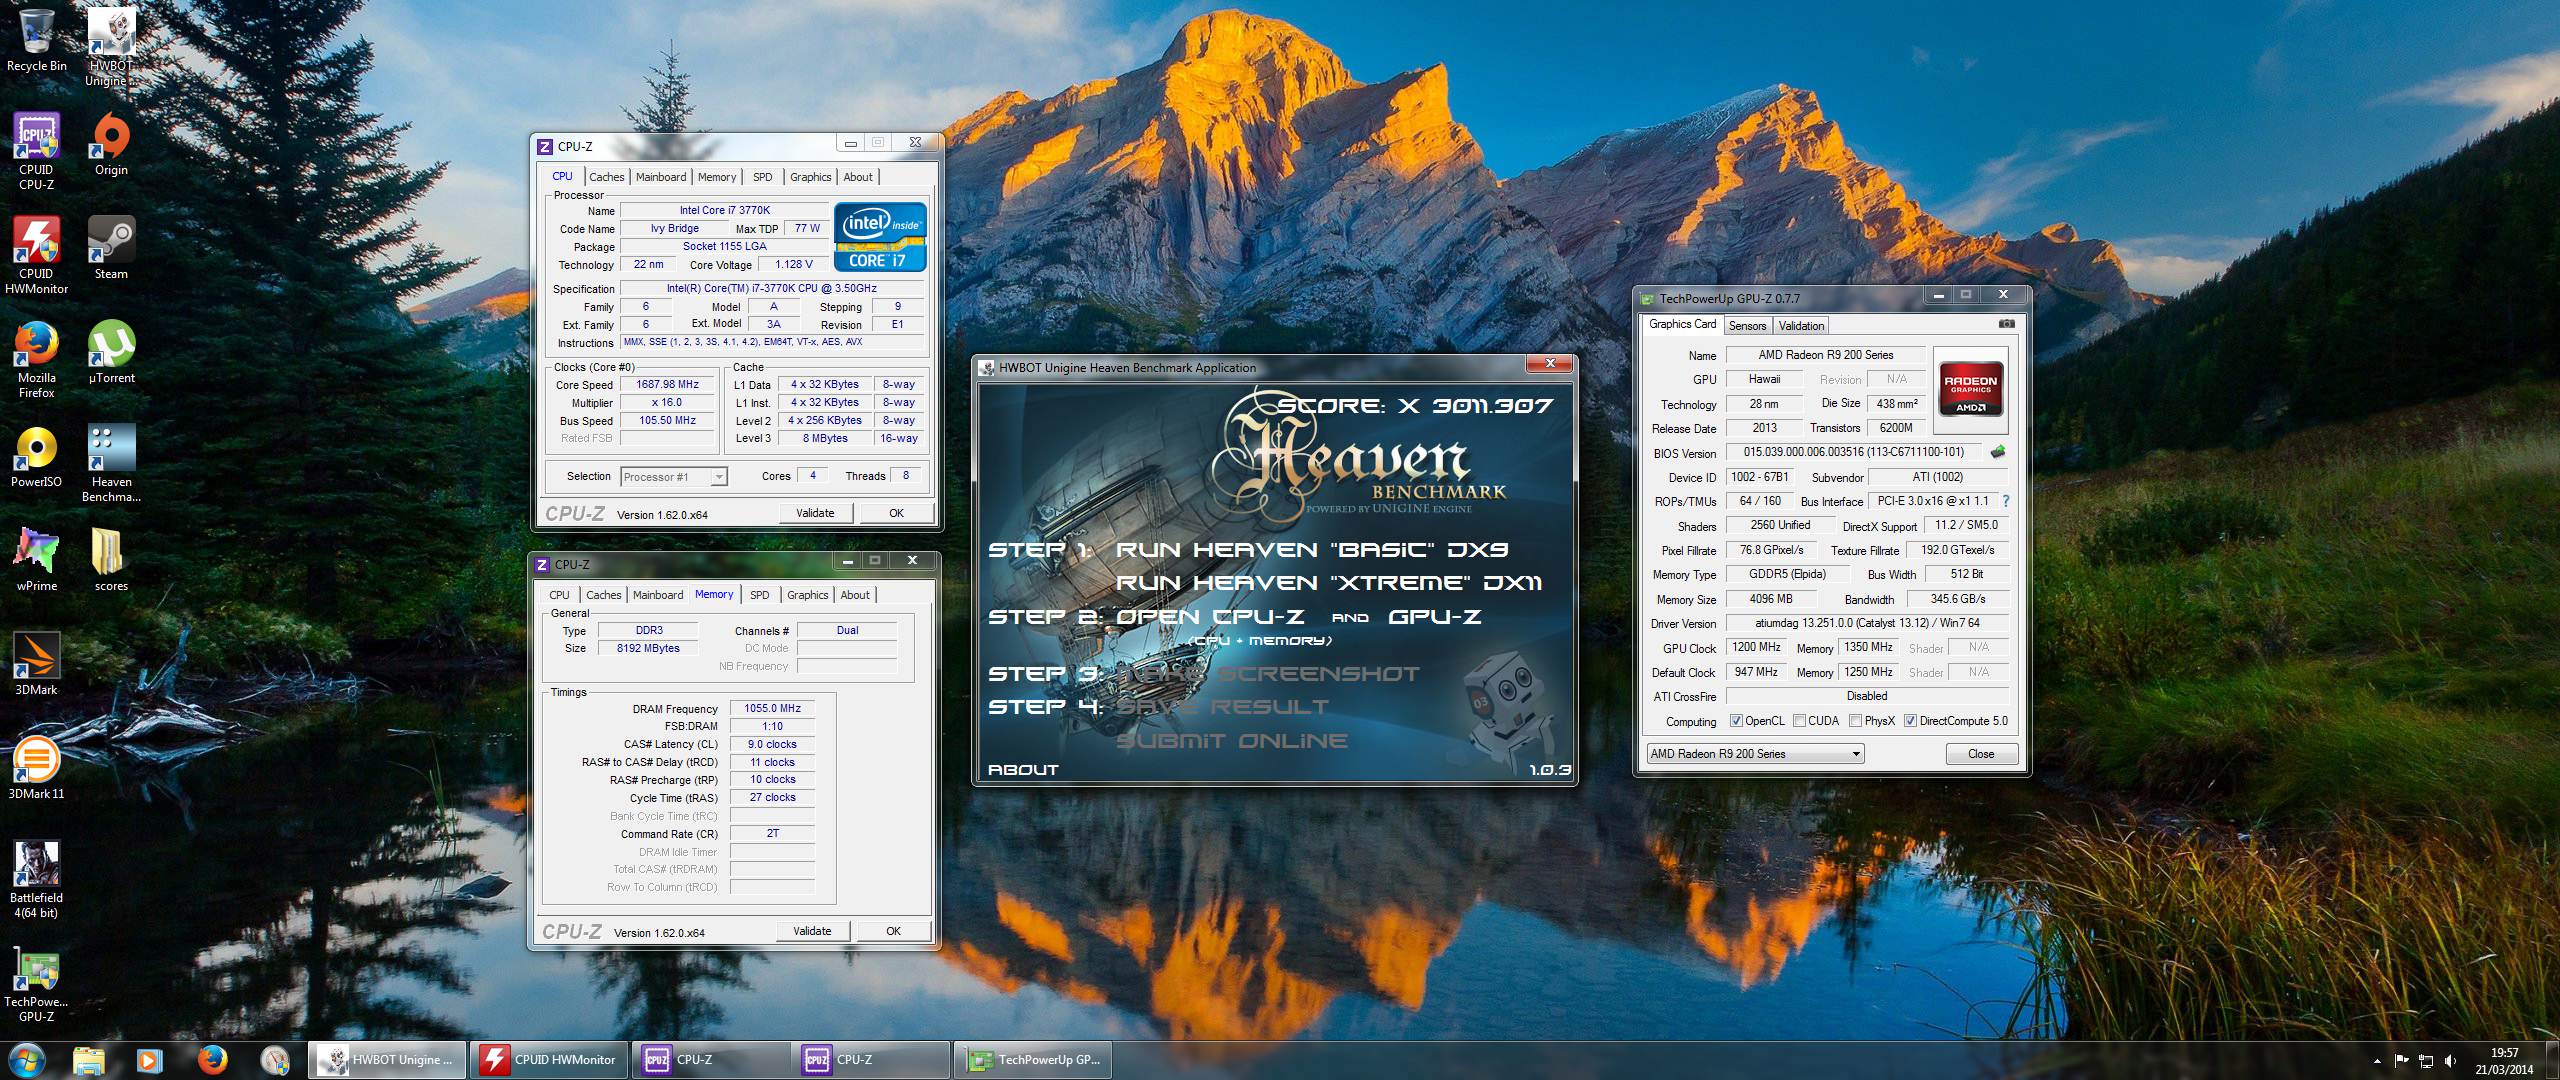The width and height of the screenshot is (2560, 1080).
Task: Click the GPU-Z BIOS Version field
Action: tap(1854, 452)
